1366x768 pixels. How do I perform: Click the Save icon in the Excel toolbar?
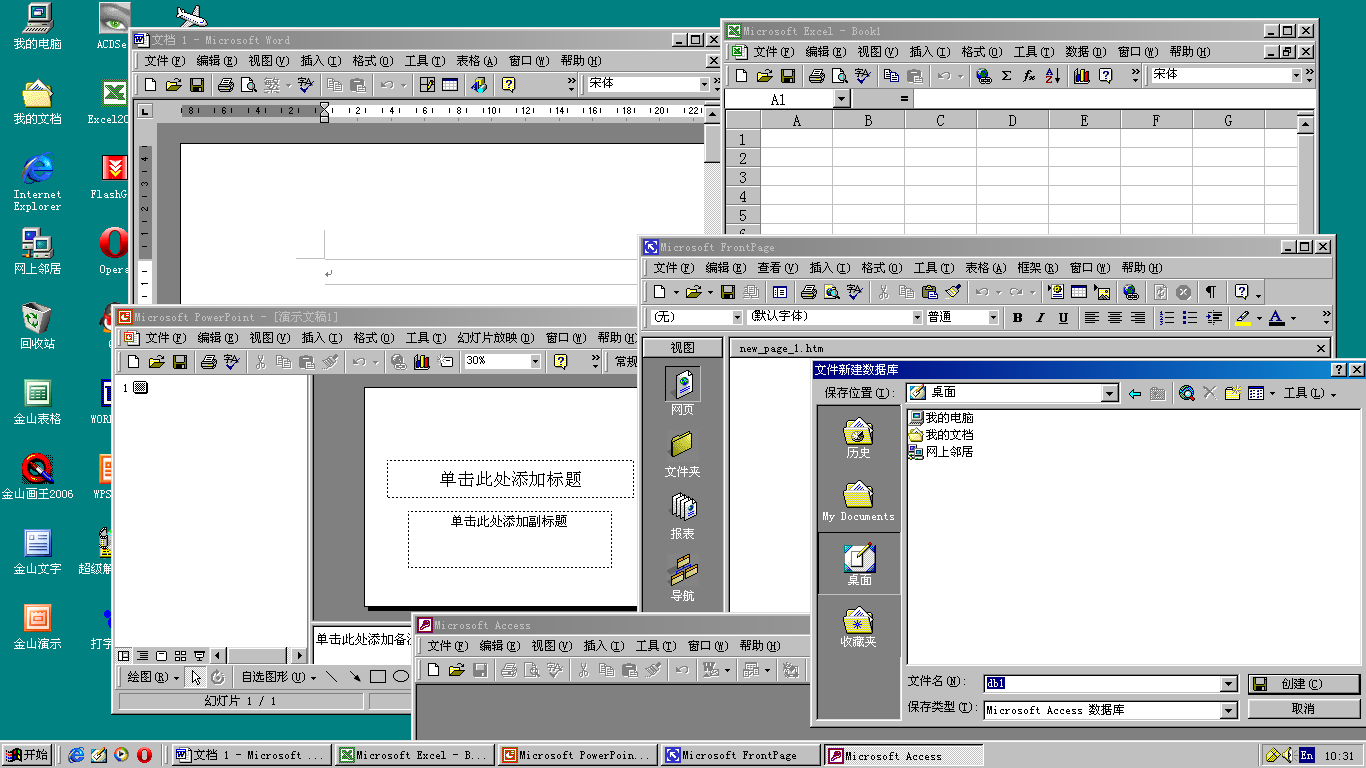point(788,75)
